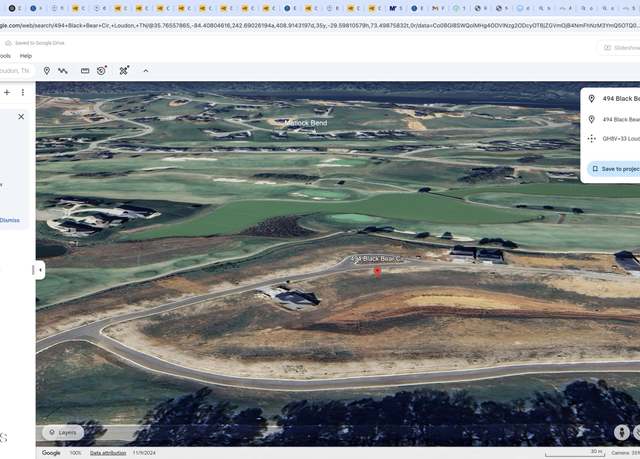Collapse the side panel with arrow handle
This screenshot has height=459, width=640.
pyautogui.click(x=40, y=270)
